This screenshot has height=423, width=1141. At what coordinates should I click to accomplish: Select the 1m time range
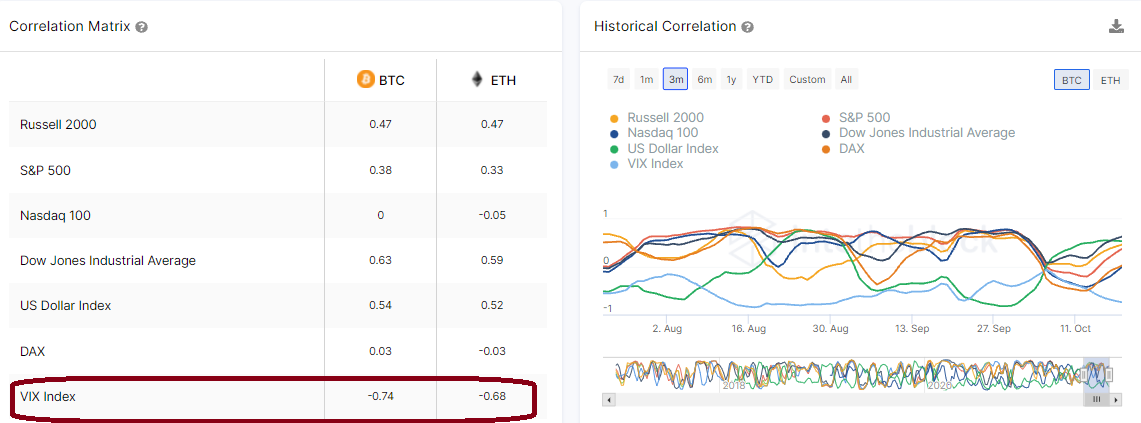pyautogui.click(x=646, y=79)
